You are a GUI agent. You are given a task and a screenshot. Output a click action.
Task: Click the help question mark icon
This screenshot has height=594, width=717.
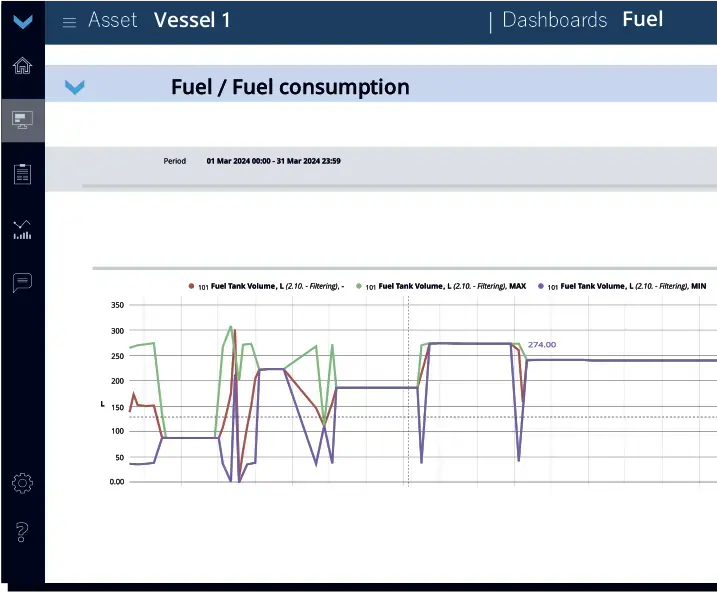point(22,532)
